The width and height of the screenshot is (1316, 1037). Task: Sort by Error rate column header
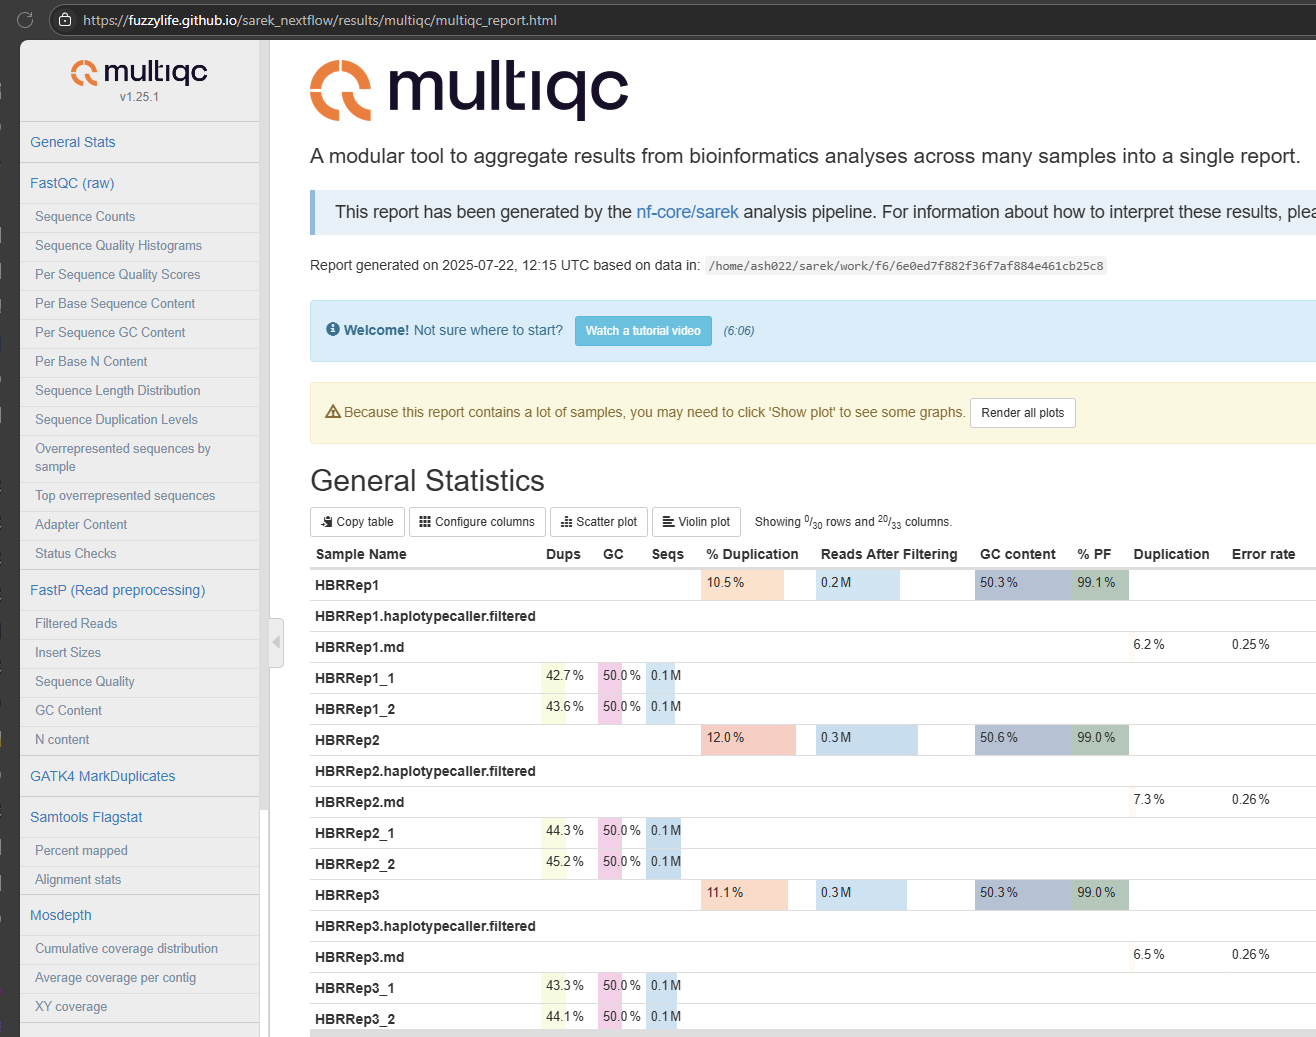coord(1263,554)
